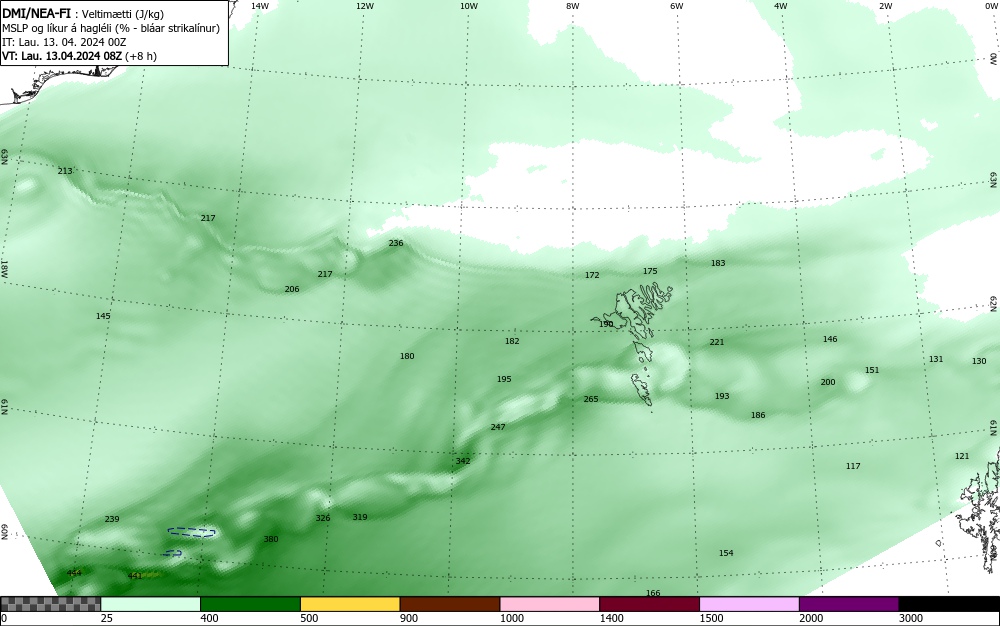Click the map value '172'
Screen dimensions: 1000x626
point(592,275)
